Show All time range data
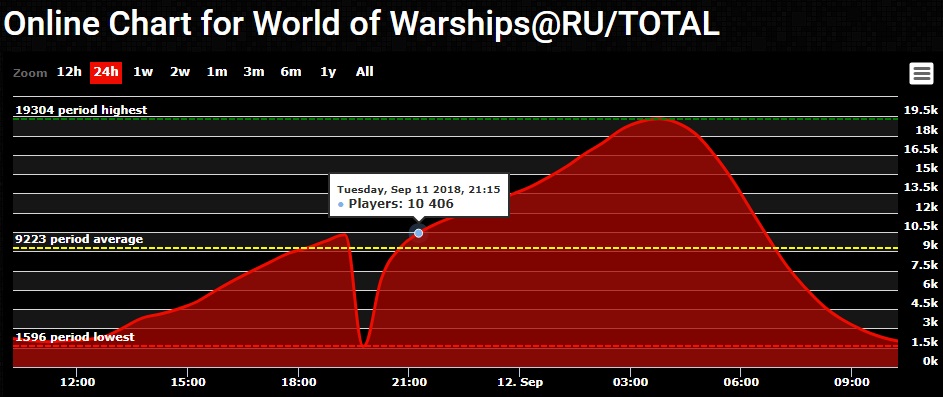The image size is (943, 397). coord(364,72)
